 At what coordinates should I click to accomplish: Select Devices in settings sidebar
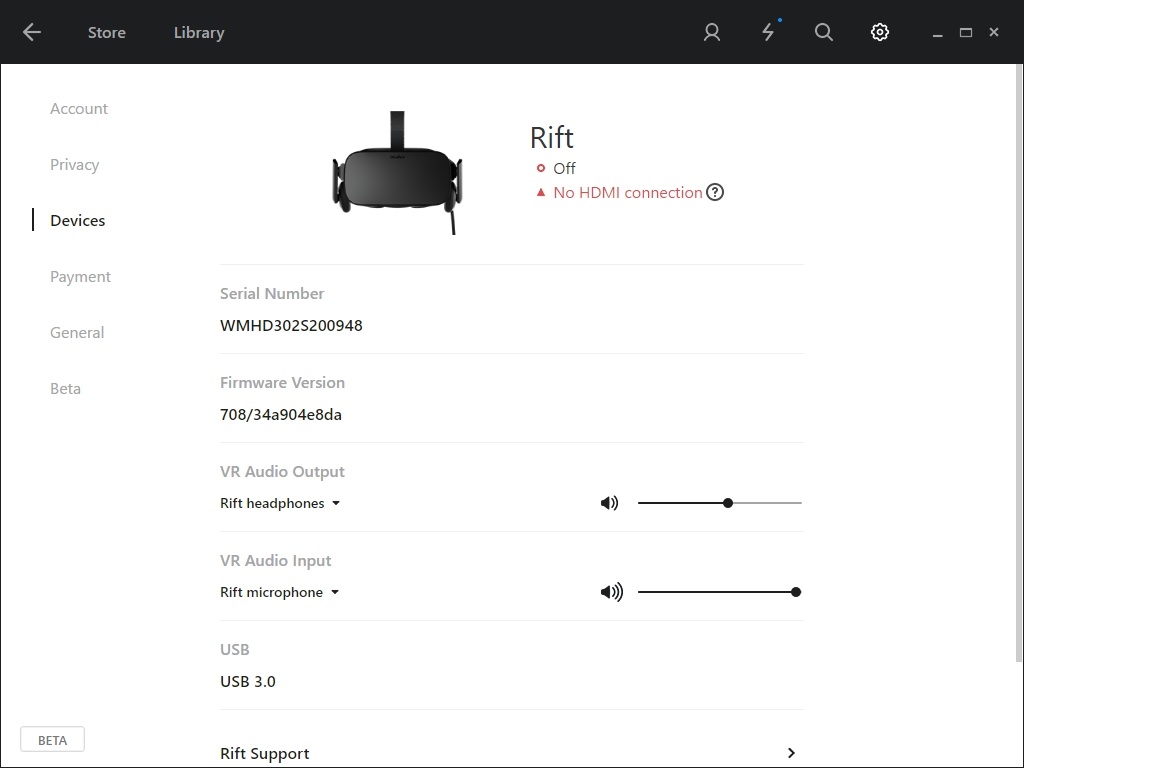coord(77,220)
